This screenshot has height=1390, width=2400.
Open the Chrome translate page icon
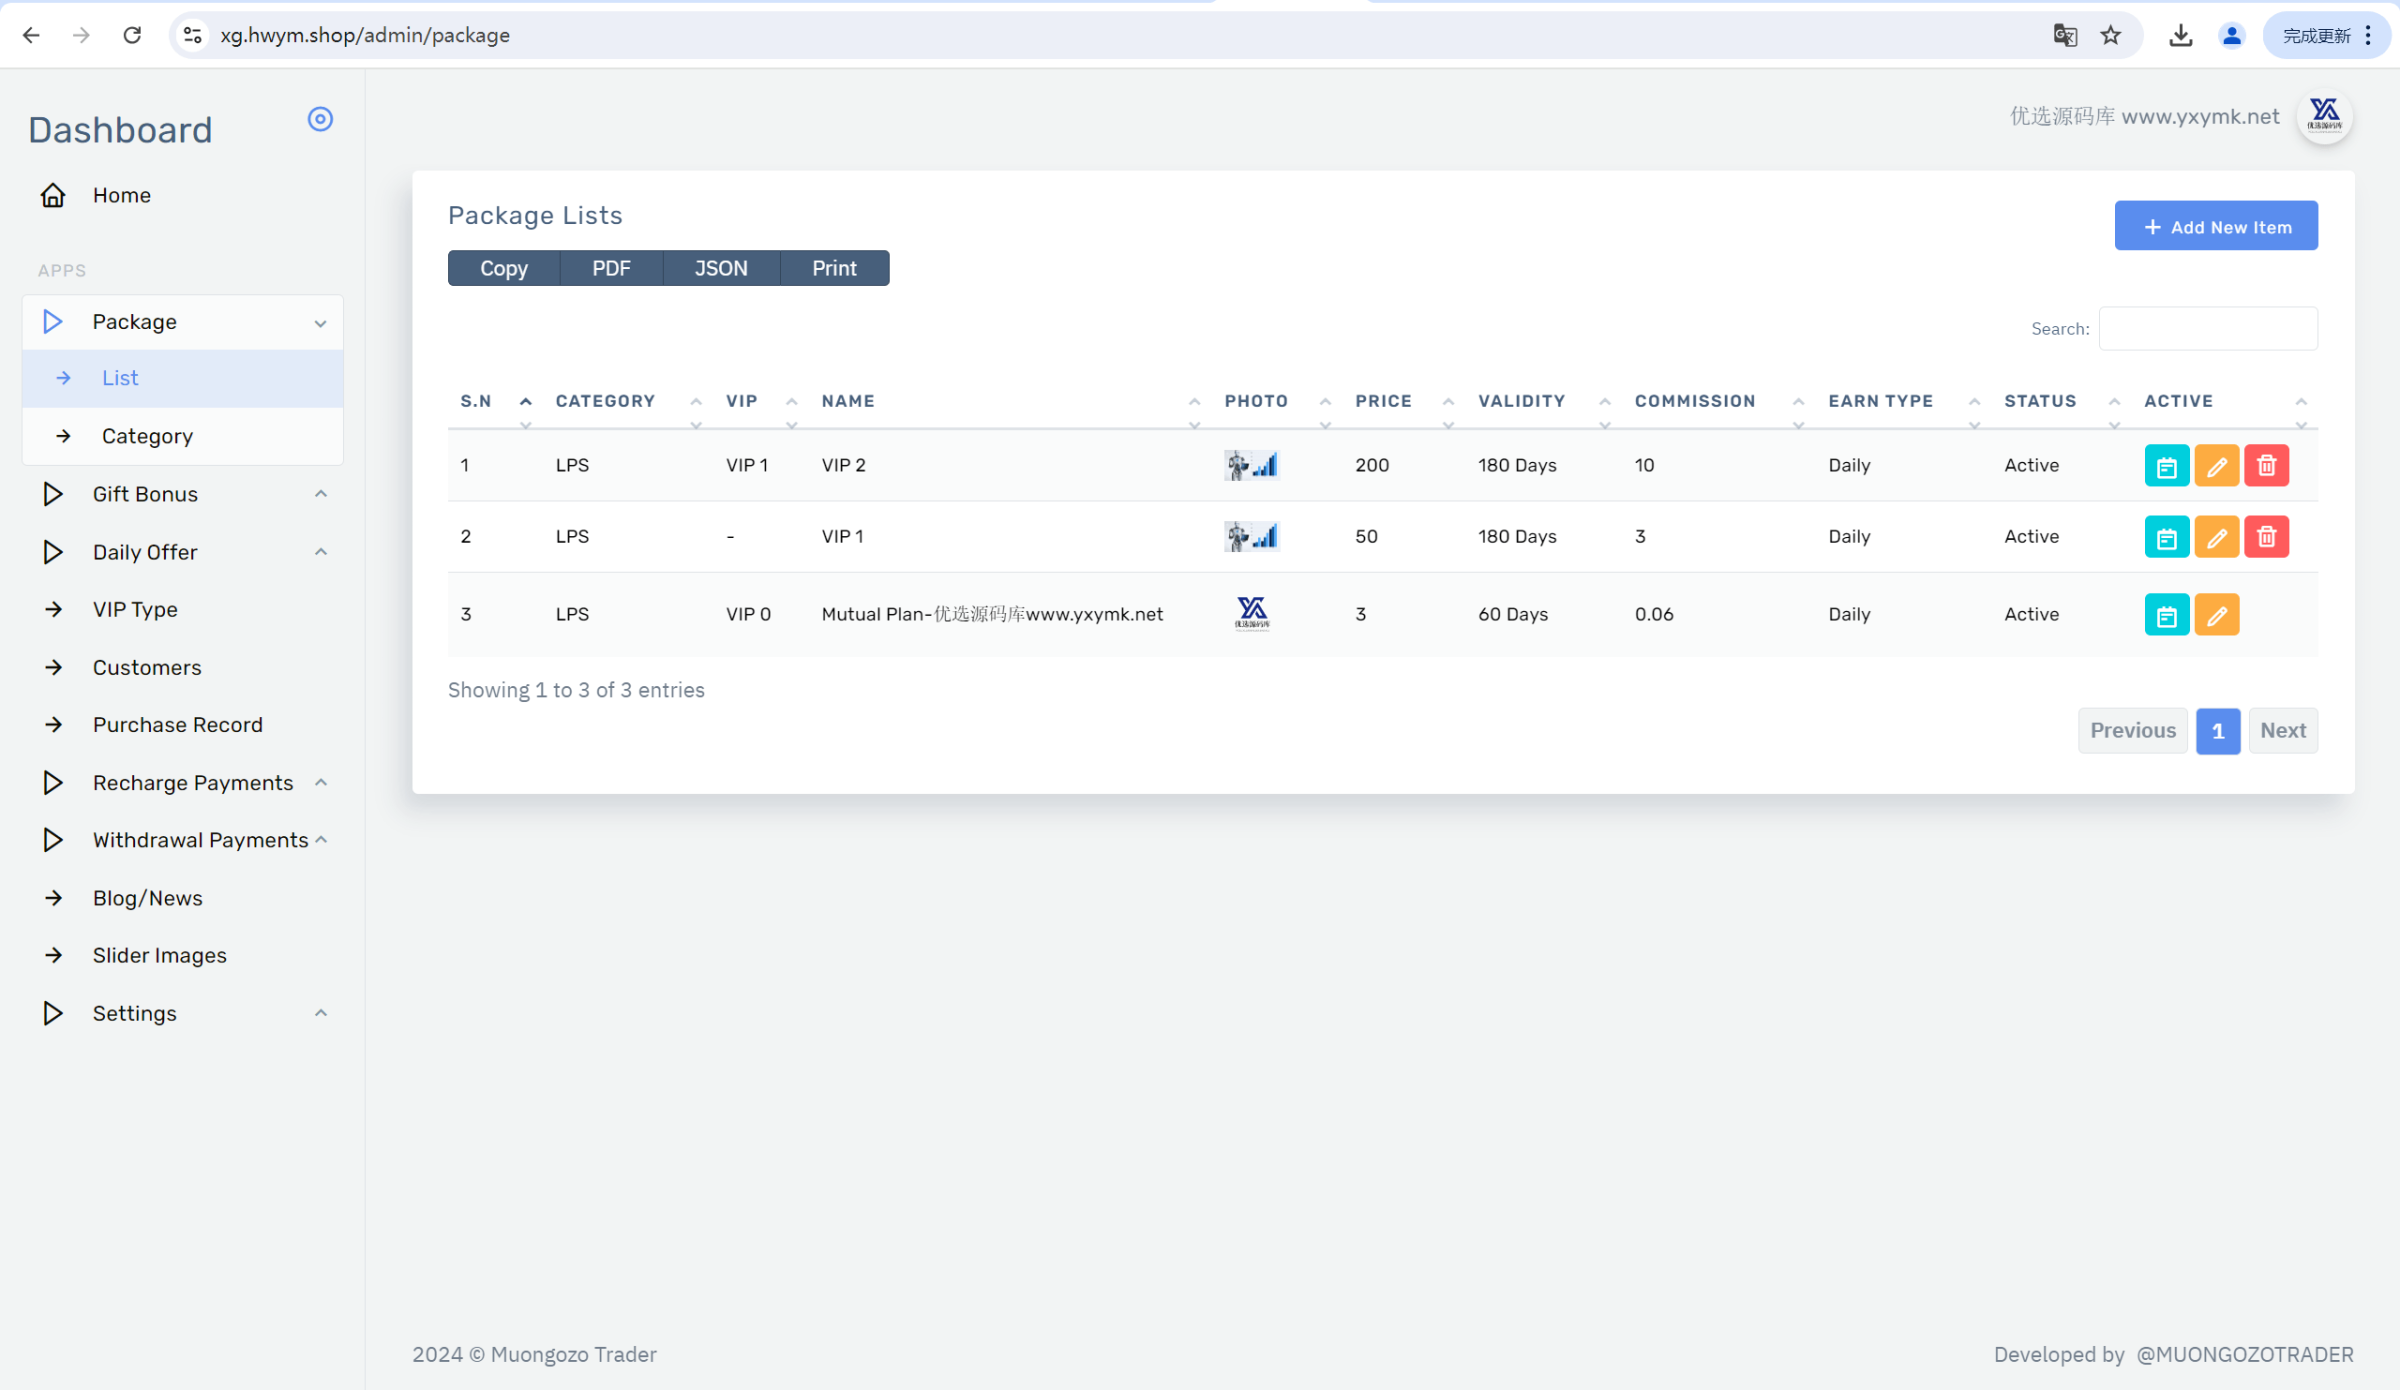pyautogui.click(x=2064, y=36)
